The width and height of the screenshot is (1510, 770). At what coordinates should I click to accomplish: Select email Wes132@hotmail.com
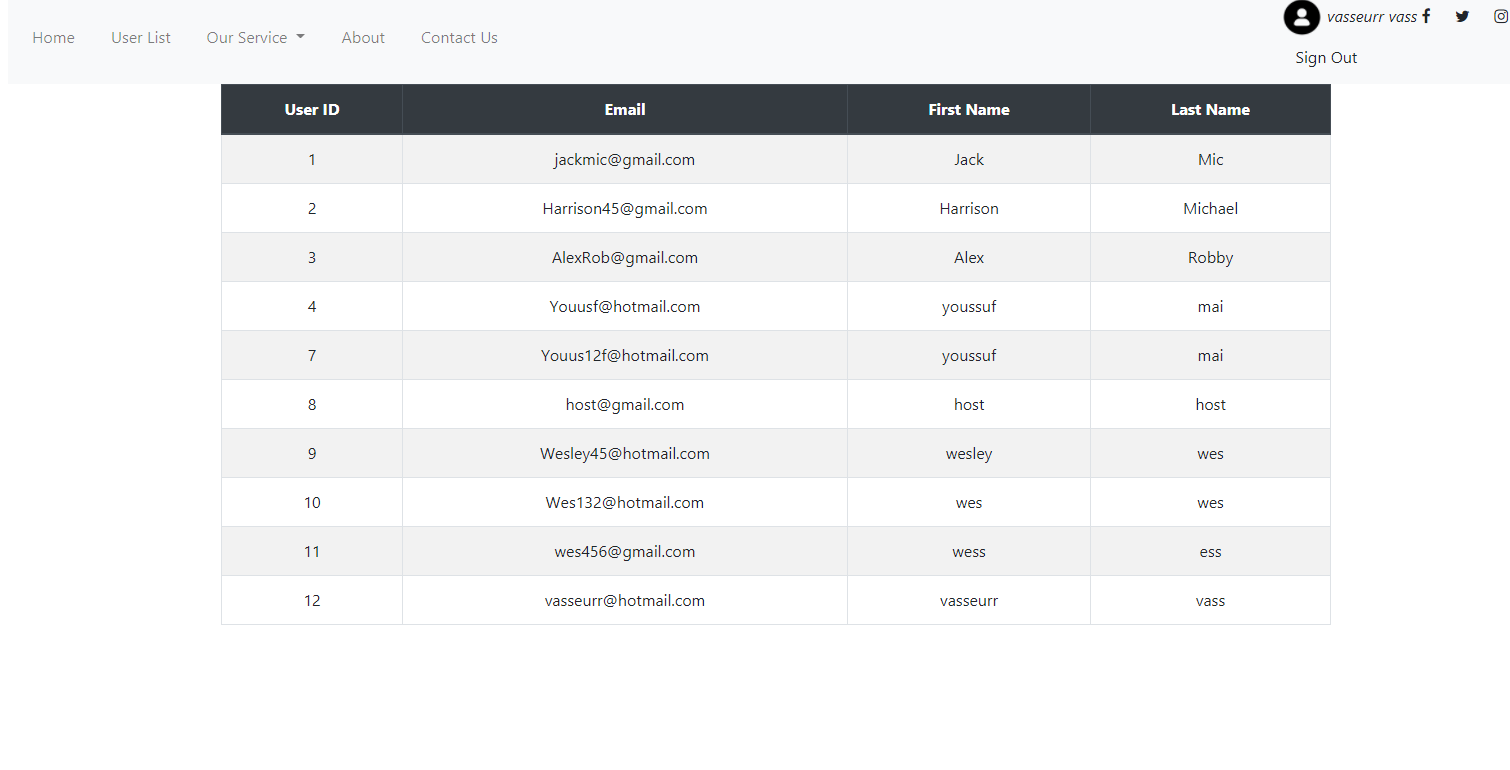pyautogui.click(x=625, y=503)
